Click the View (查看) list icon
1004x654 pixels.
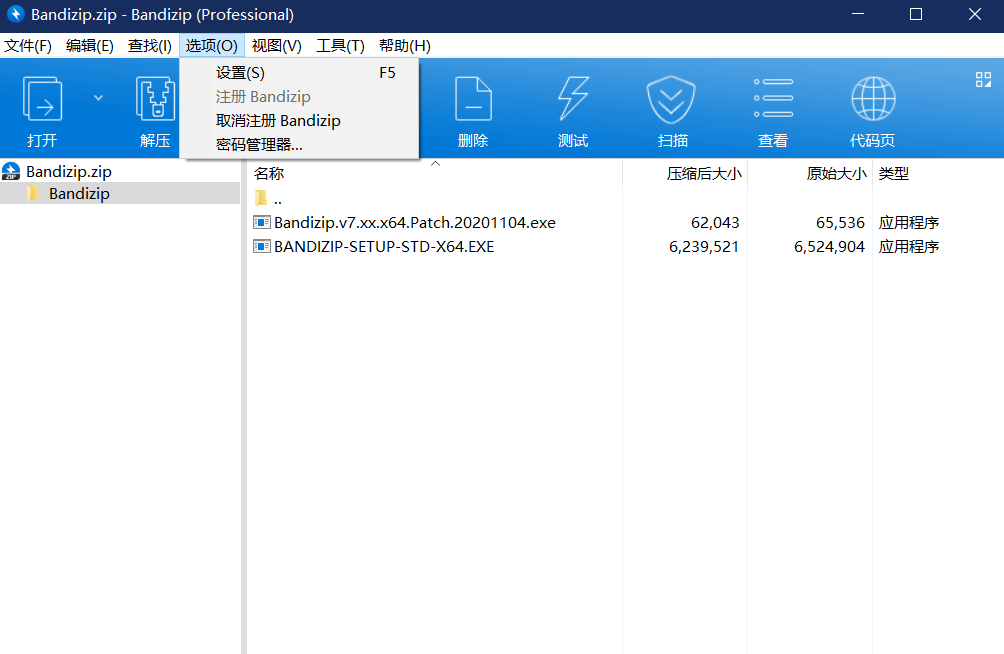tap(773, 98)
